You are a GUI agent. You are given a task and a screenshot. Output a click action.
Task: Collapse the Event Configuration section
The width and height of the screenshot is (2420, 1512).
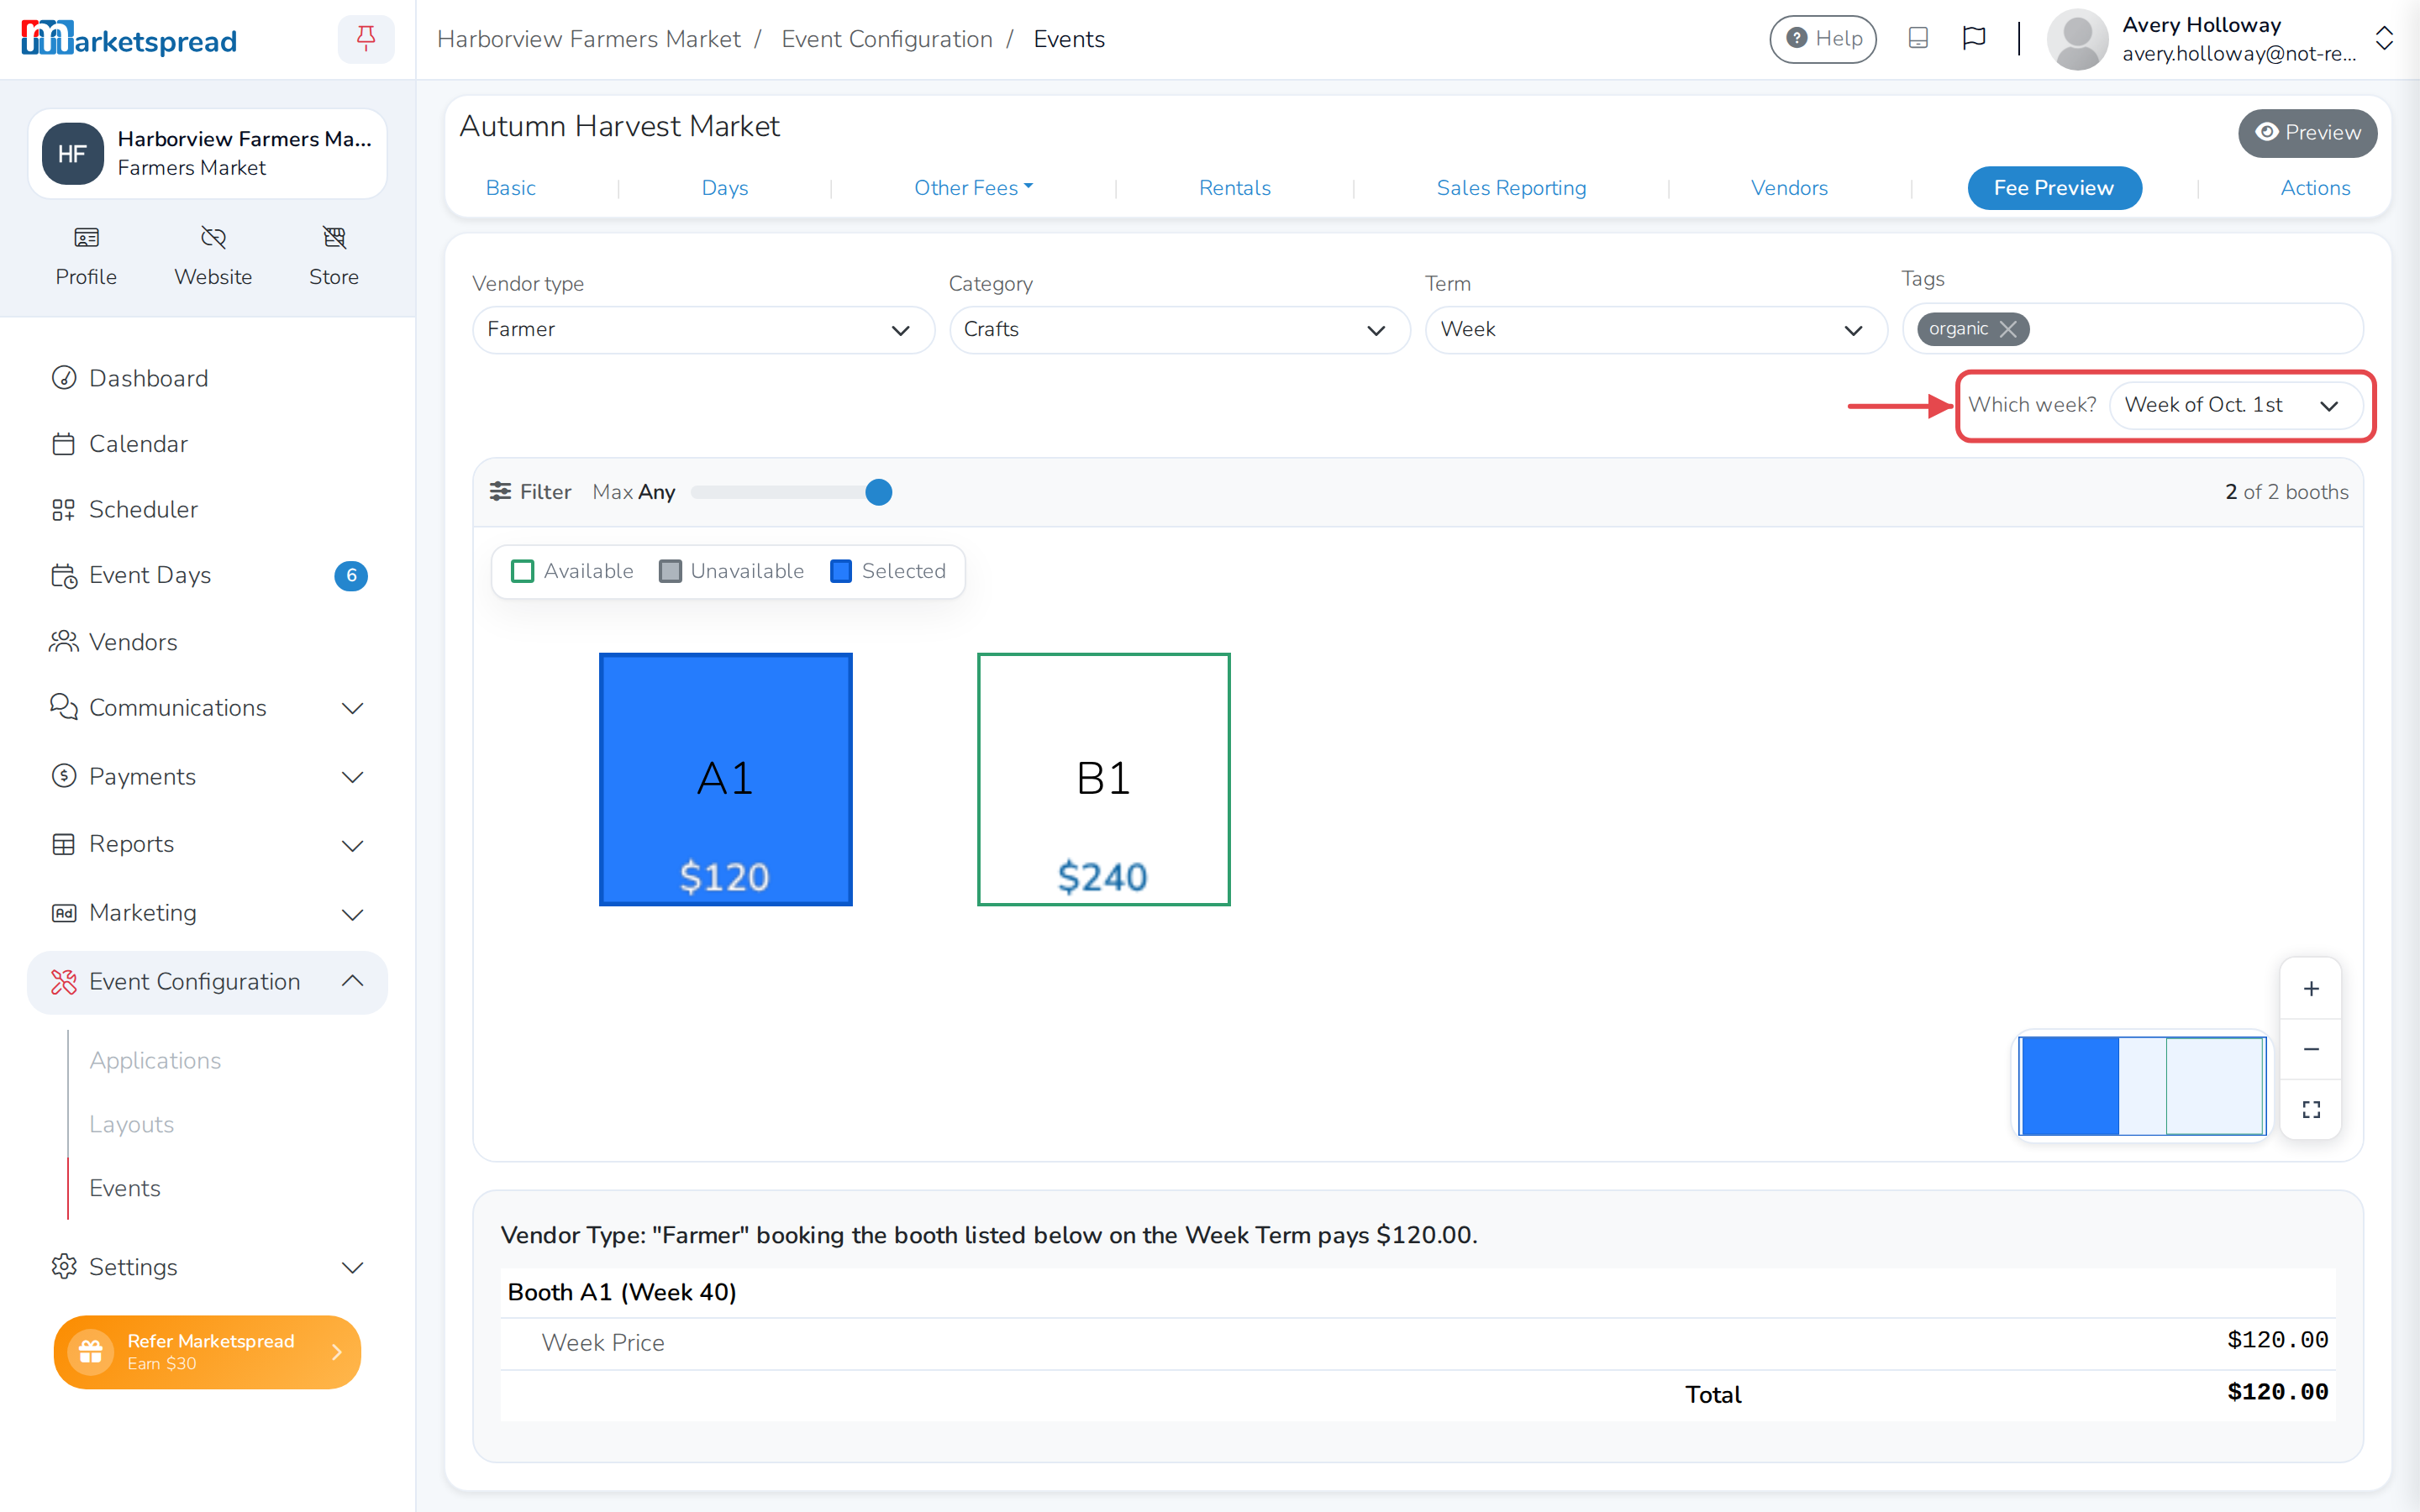(x=207, y=982)
